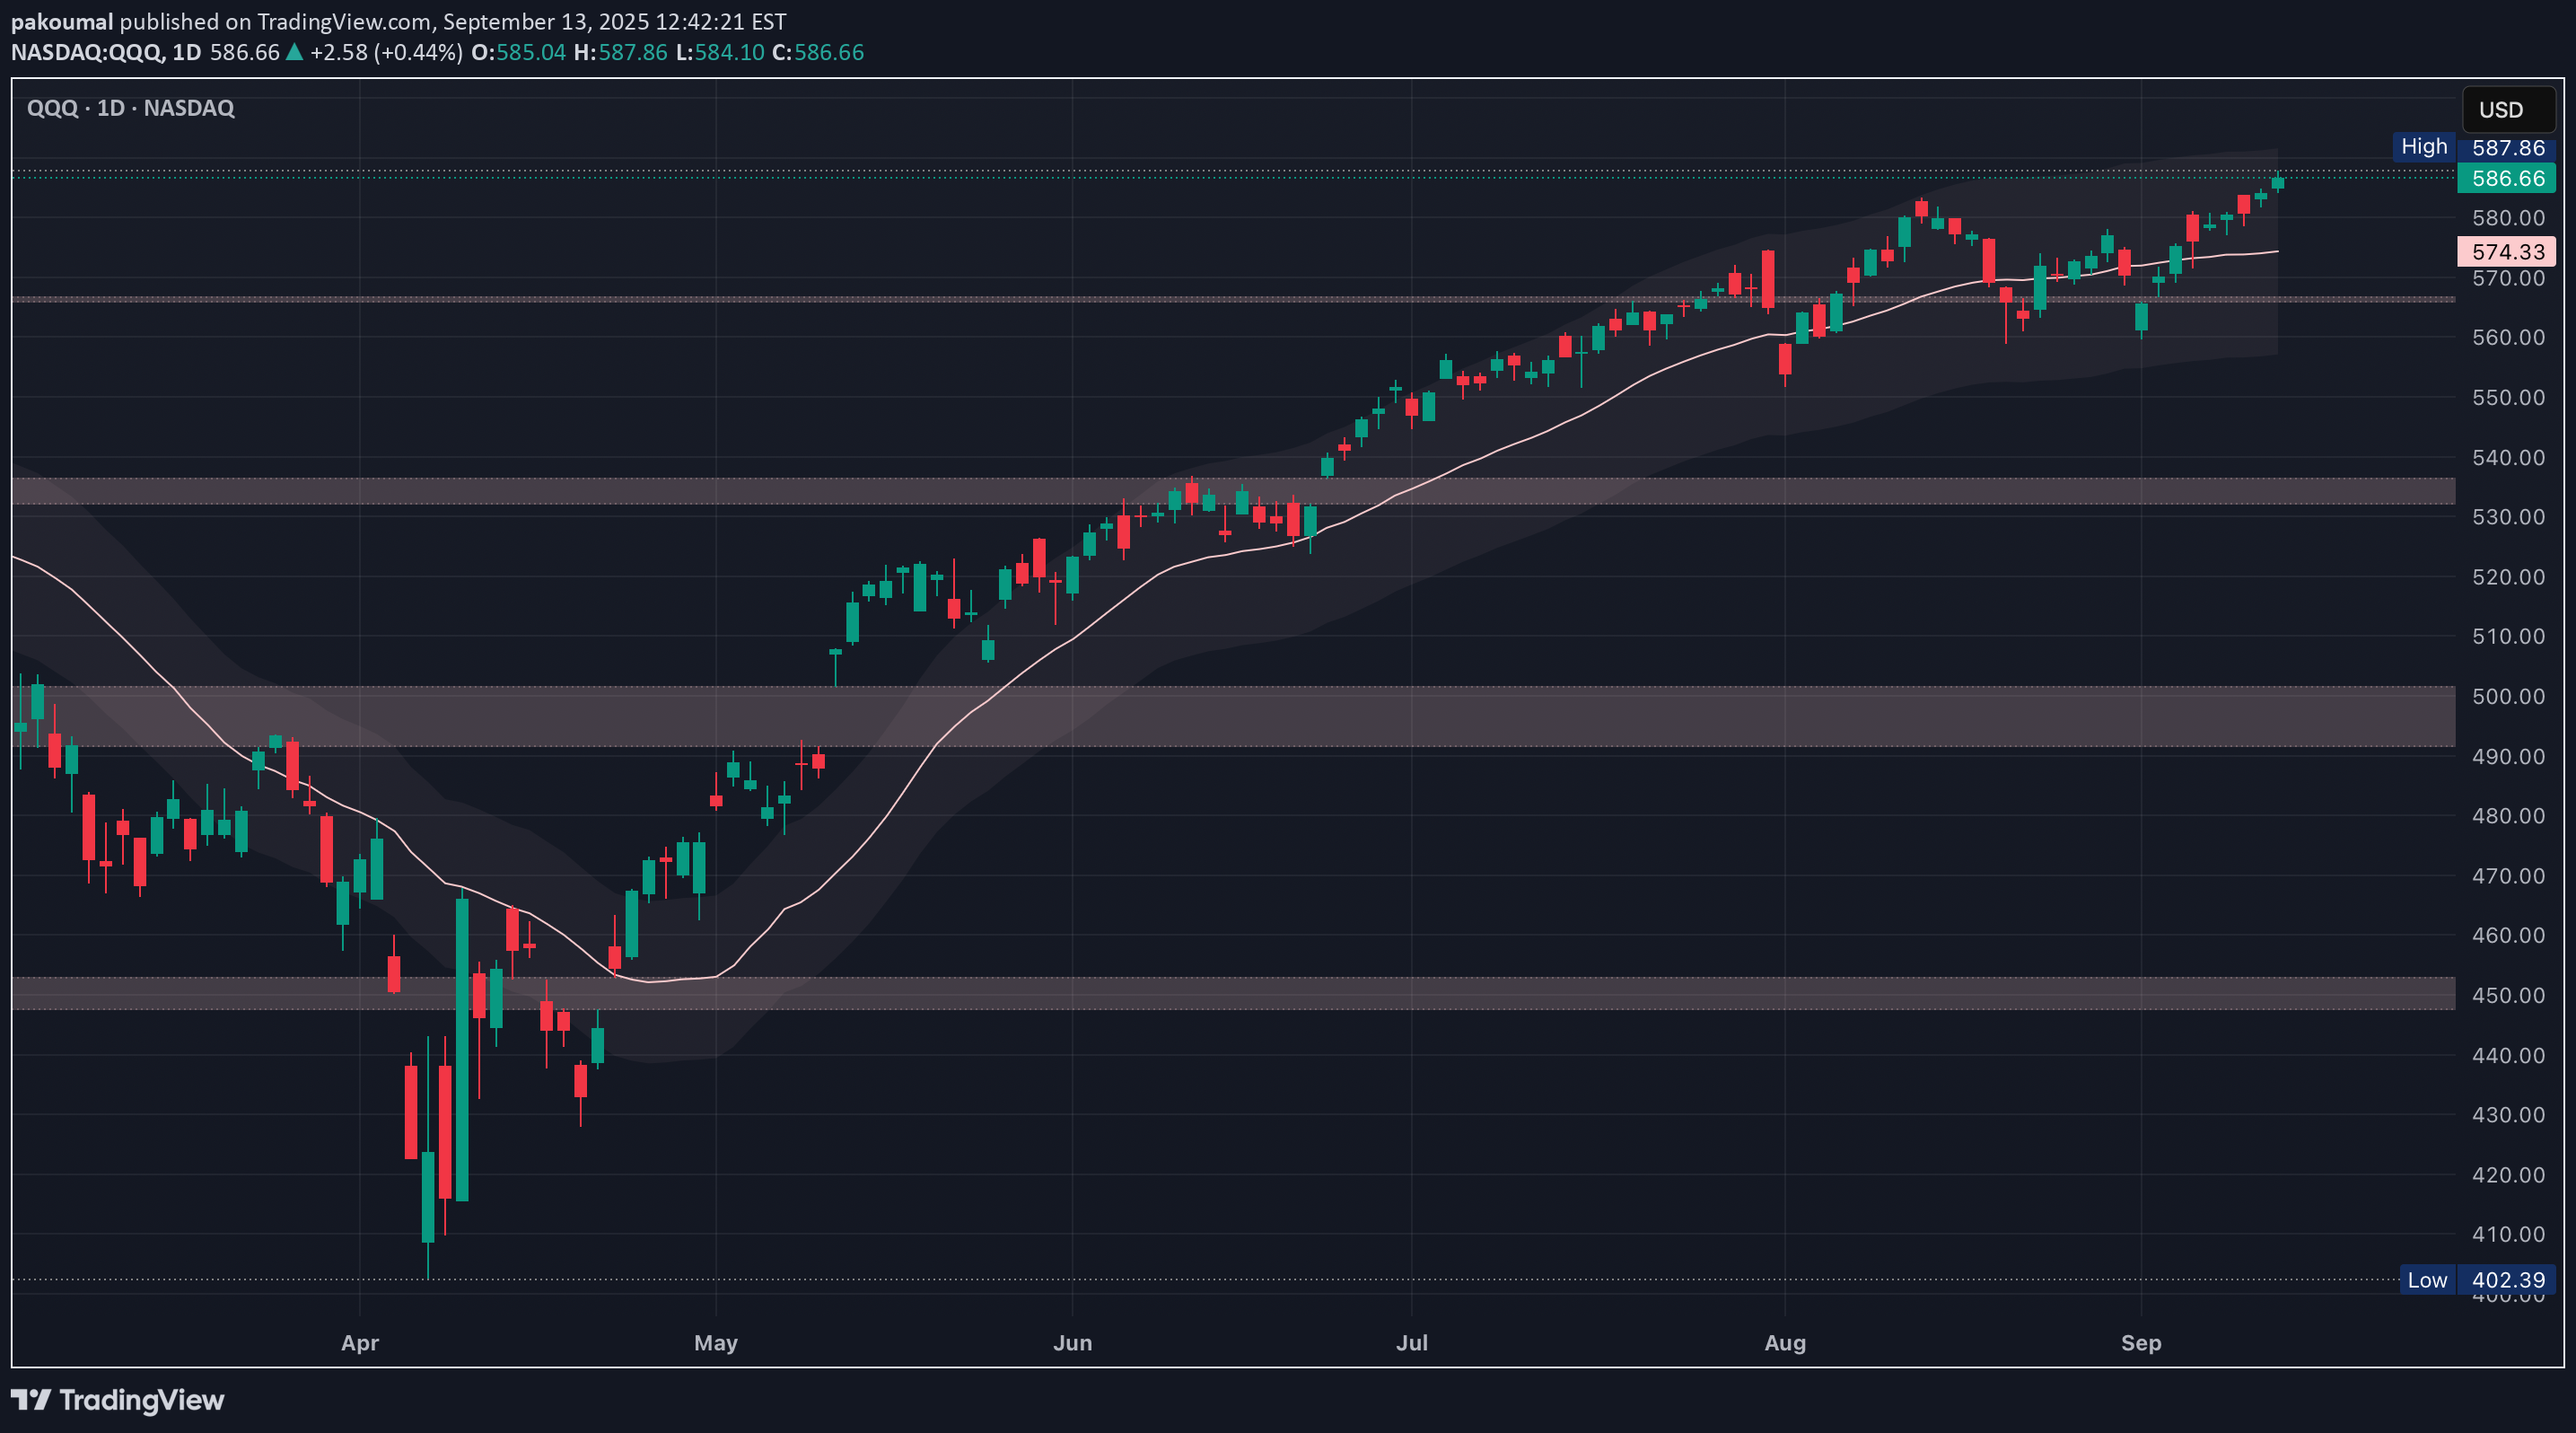Click the QQQ · 1D · NASDAQ chart title
This screenshot has height=1433, width=2576.
[131, 108]
